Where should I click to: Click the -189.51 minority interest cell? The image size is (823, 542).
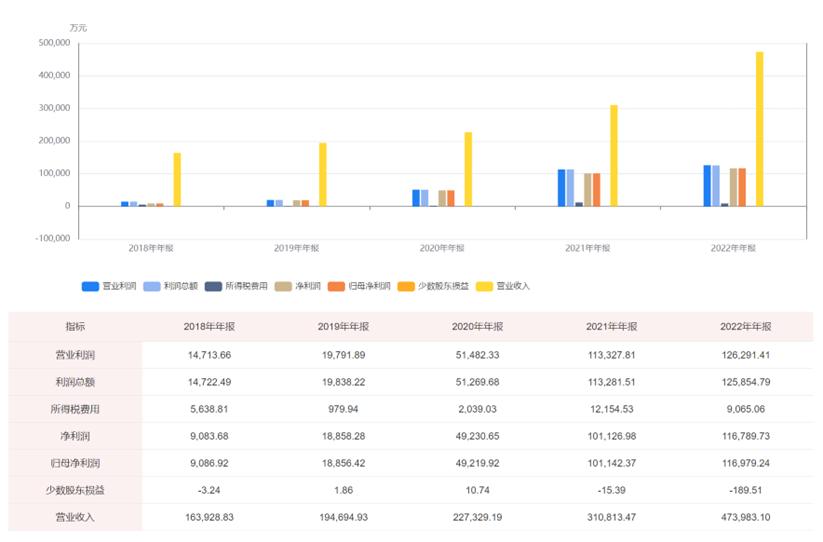tap(745, 489)
